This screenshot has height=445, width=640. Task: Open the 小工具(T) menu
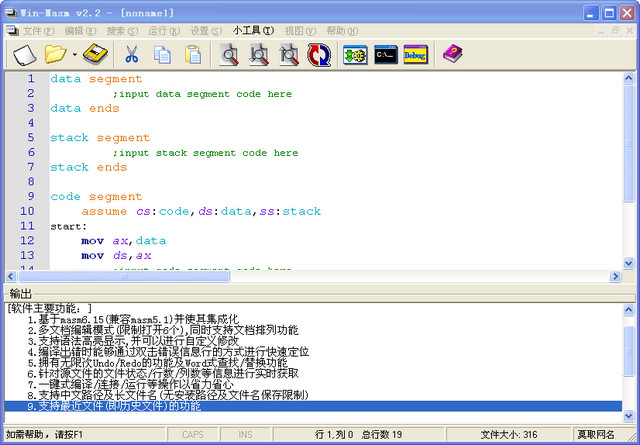click(254, 31)
